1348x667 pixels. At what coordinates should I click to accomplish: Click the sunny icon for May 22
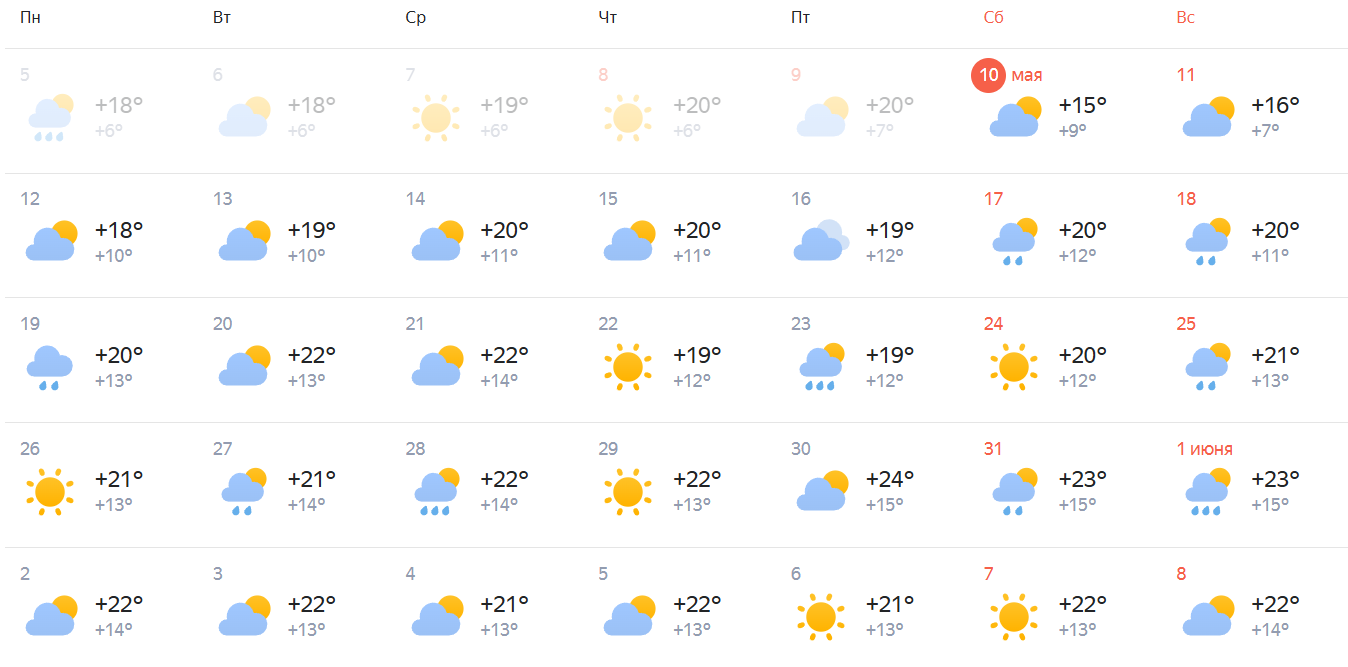pos(628,367)
